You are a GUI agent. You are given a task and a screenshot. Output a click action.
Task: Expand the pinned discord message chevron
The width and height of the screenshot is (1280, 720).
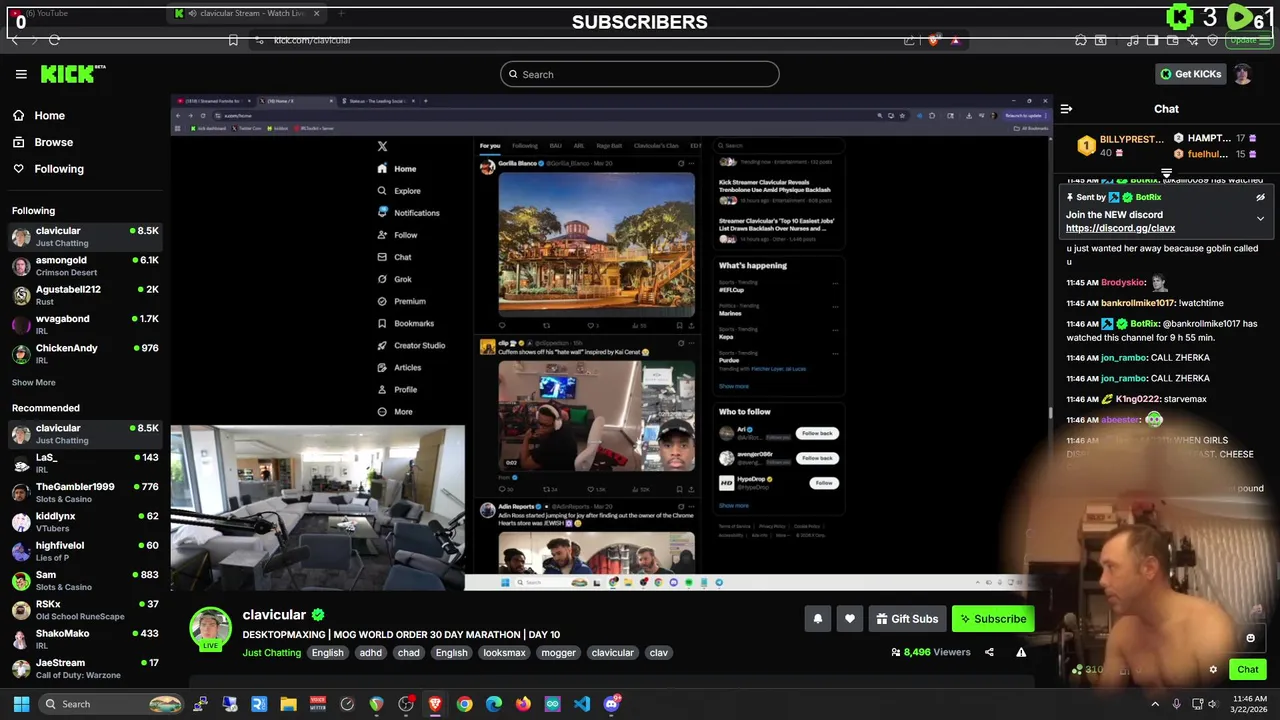pyautogui.click(x=1260, y=218)
